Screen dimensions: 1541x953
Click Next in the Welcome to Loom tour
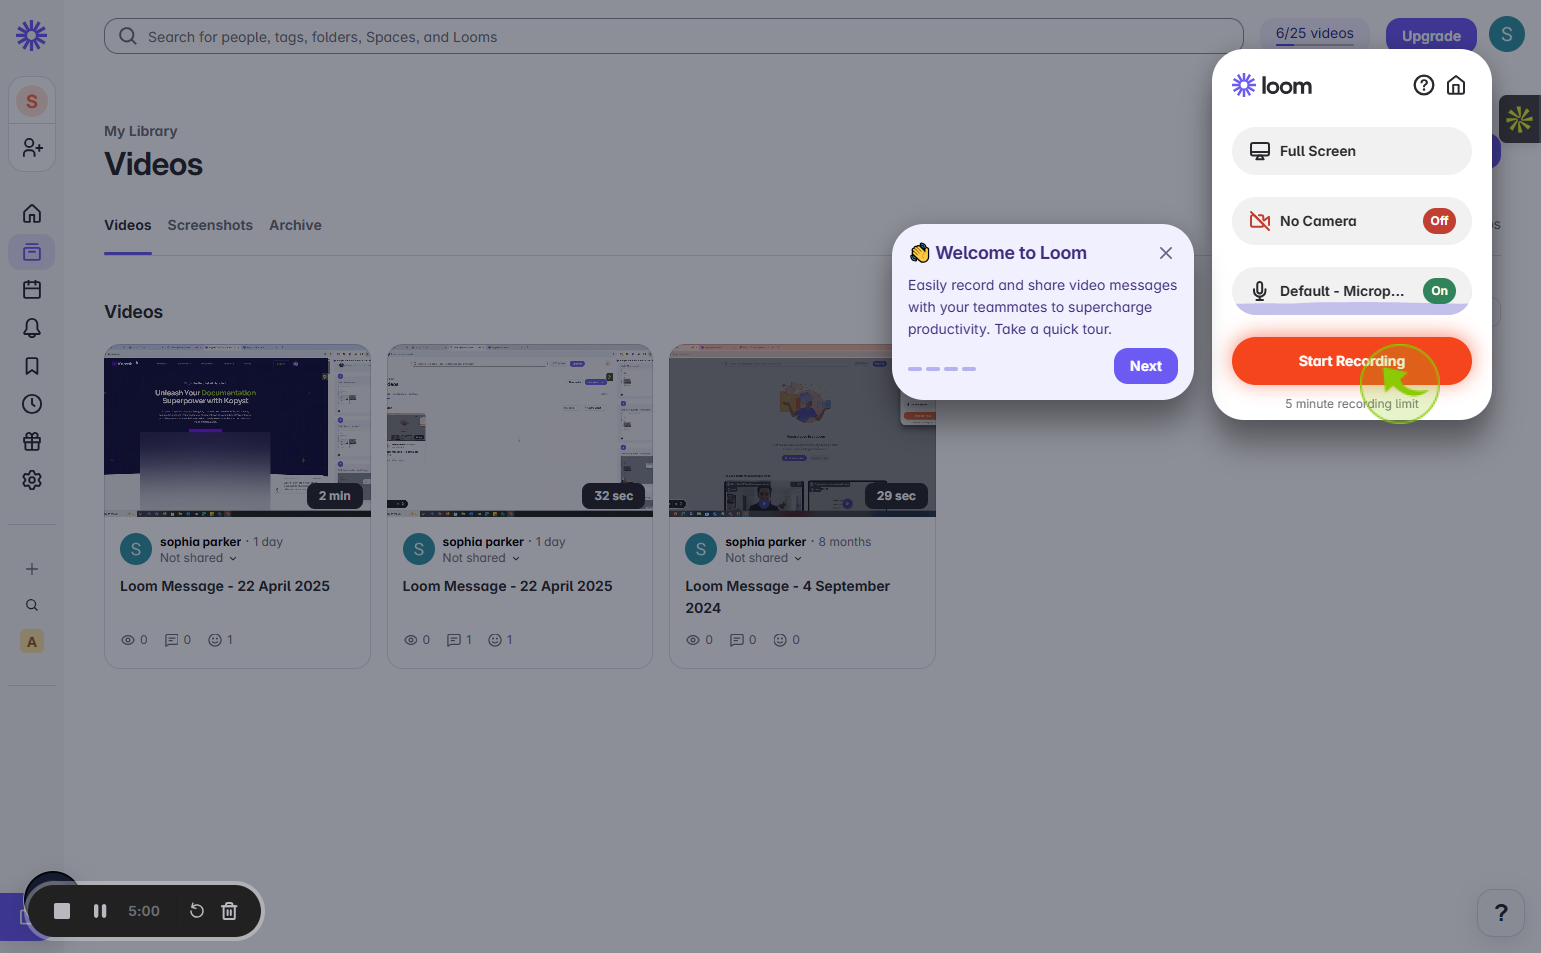1146,366
